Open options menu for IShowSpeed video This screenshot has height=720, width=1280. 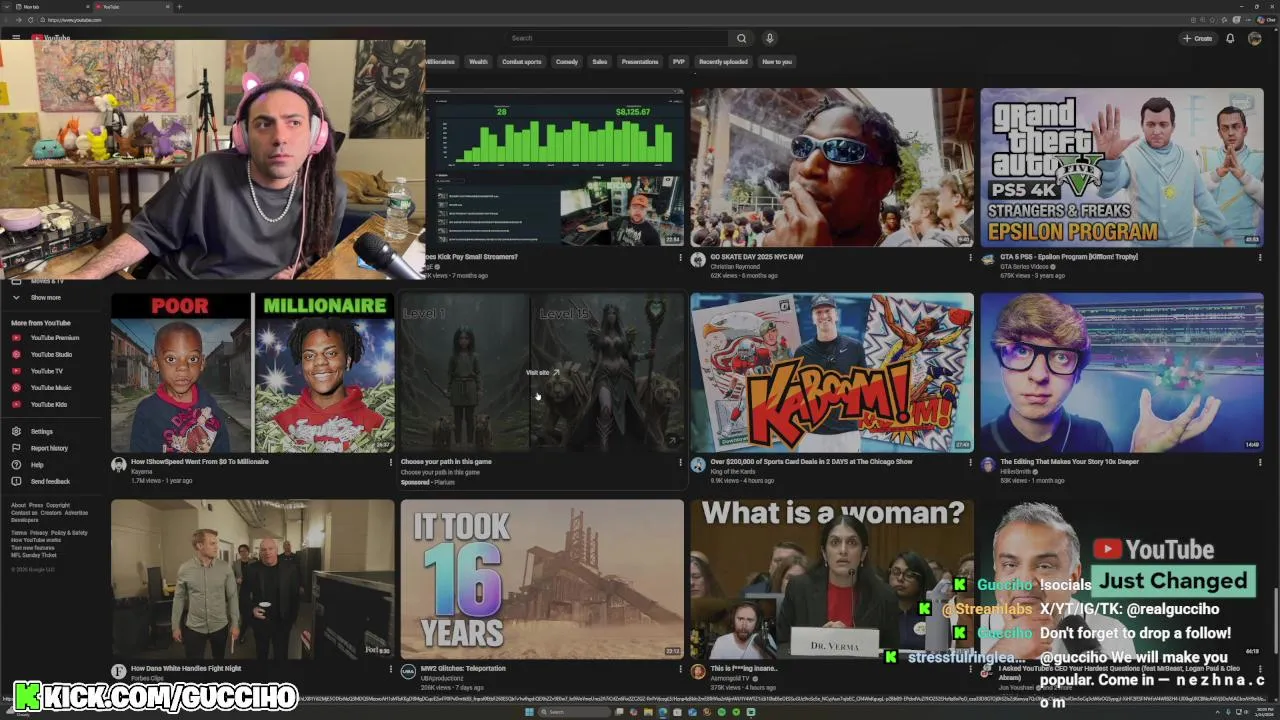(390, 462)
